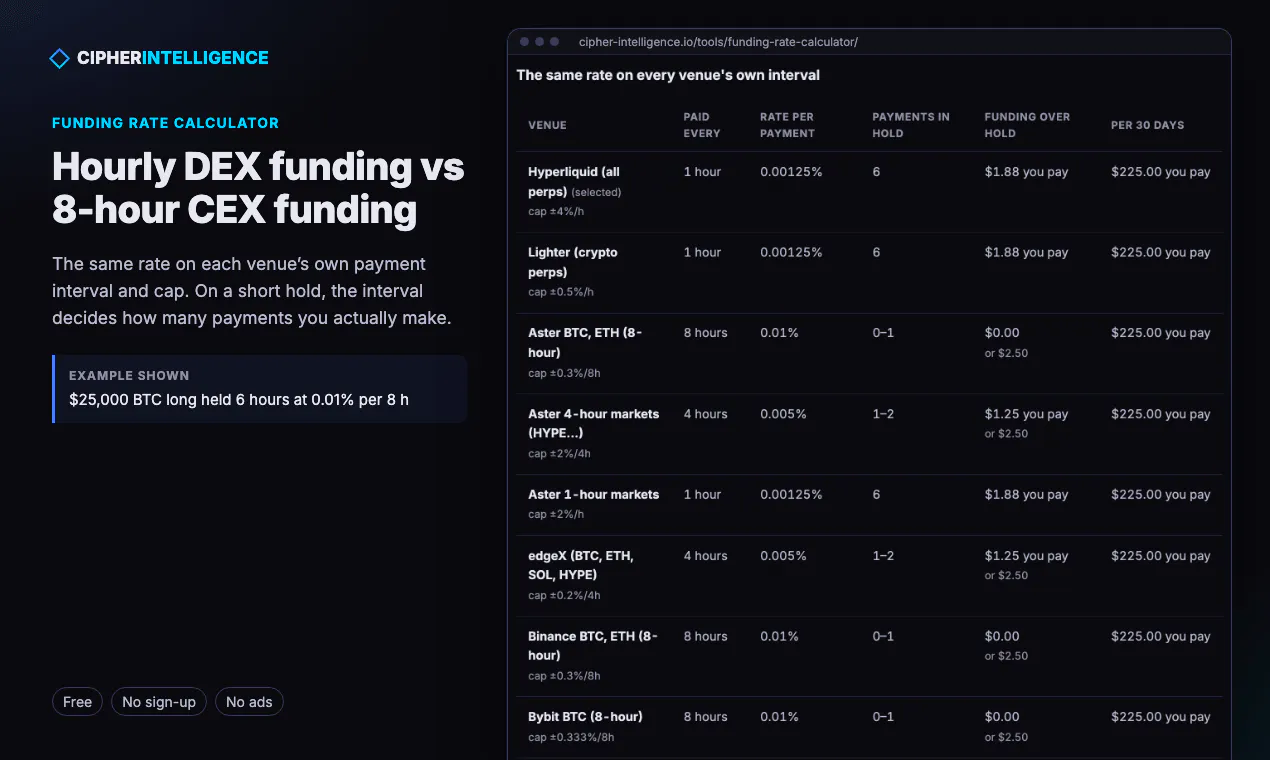1270x760 pixels.
Task: Click '$1.88 you pay' in the Hyperliquid row
Action: pos(1026,172)
